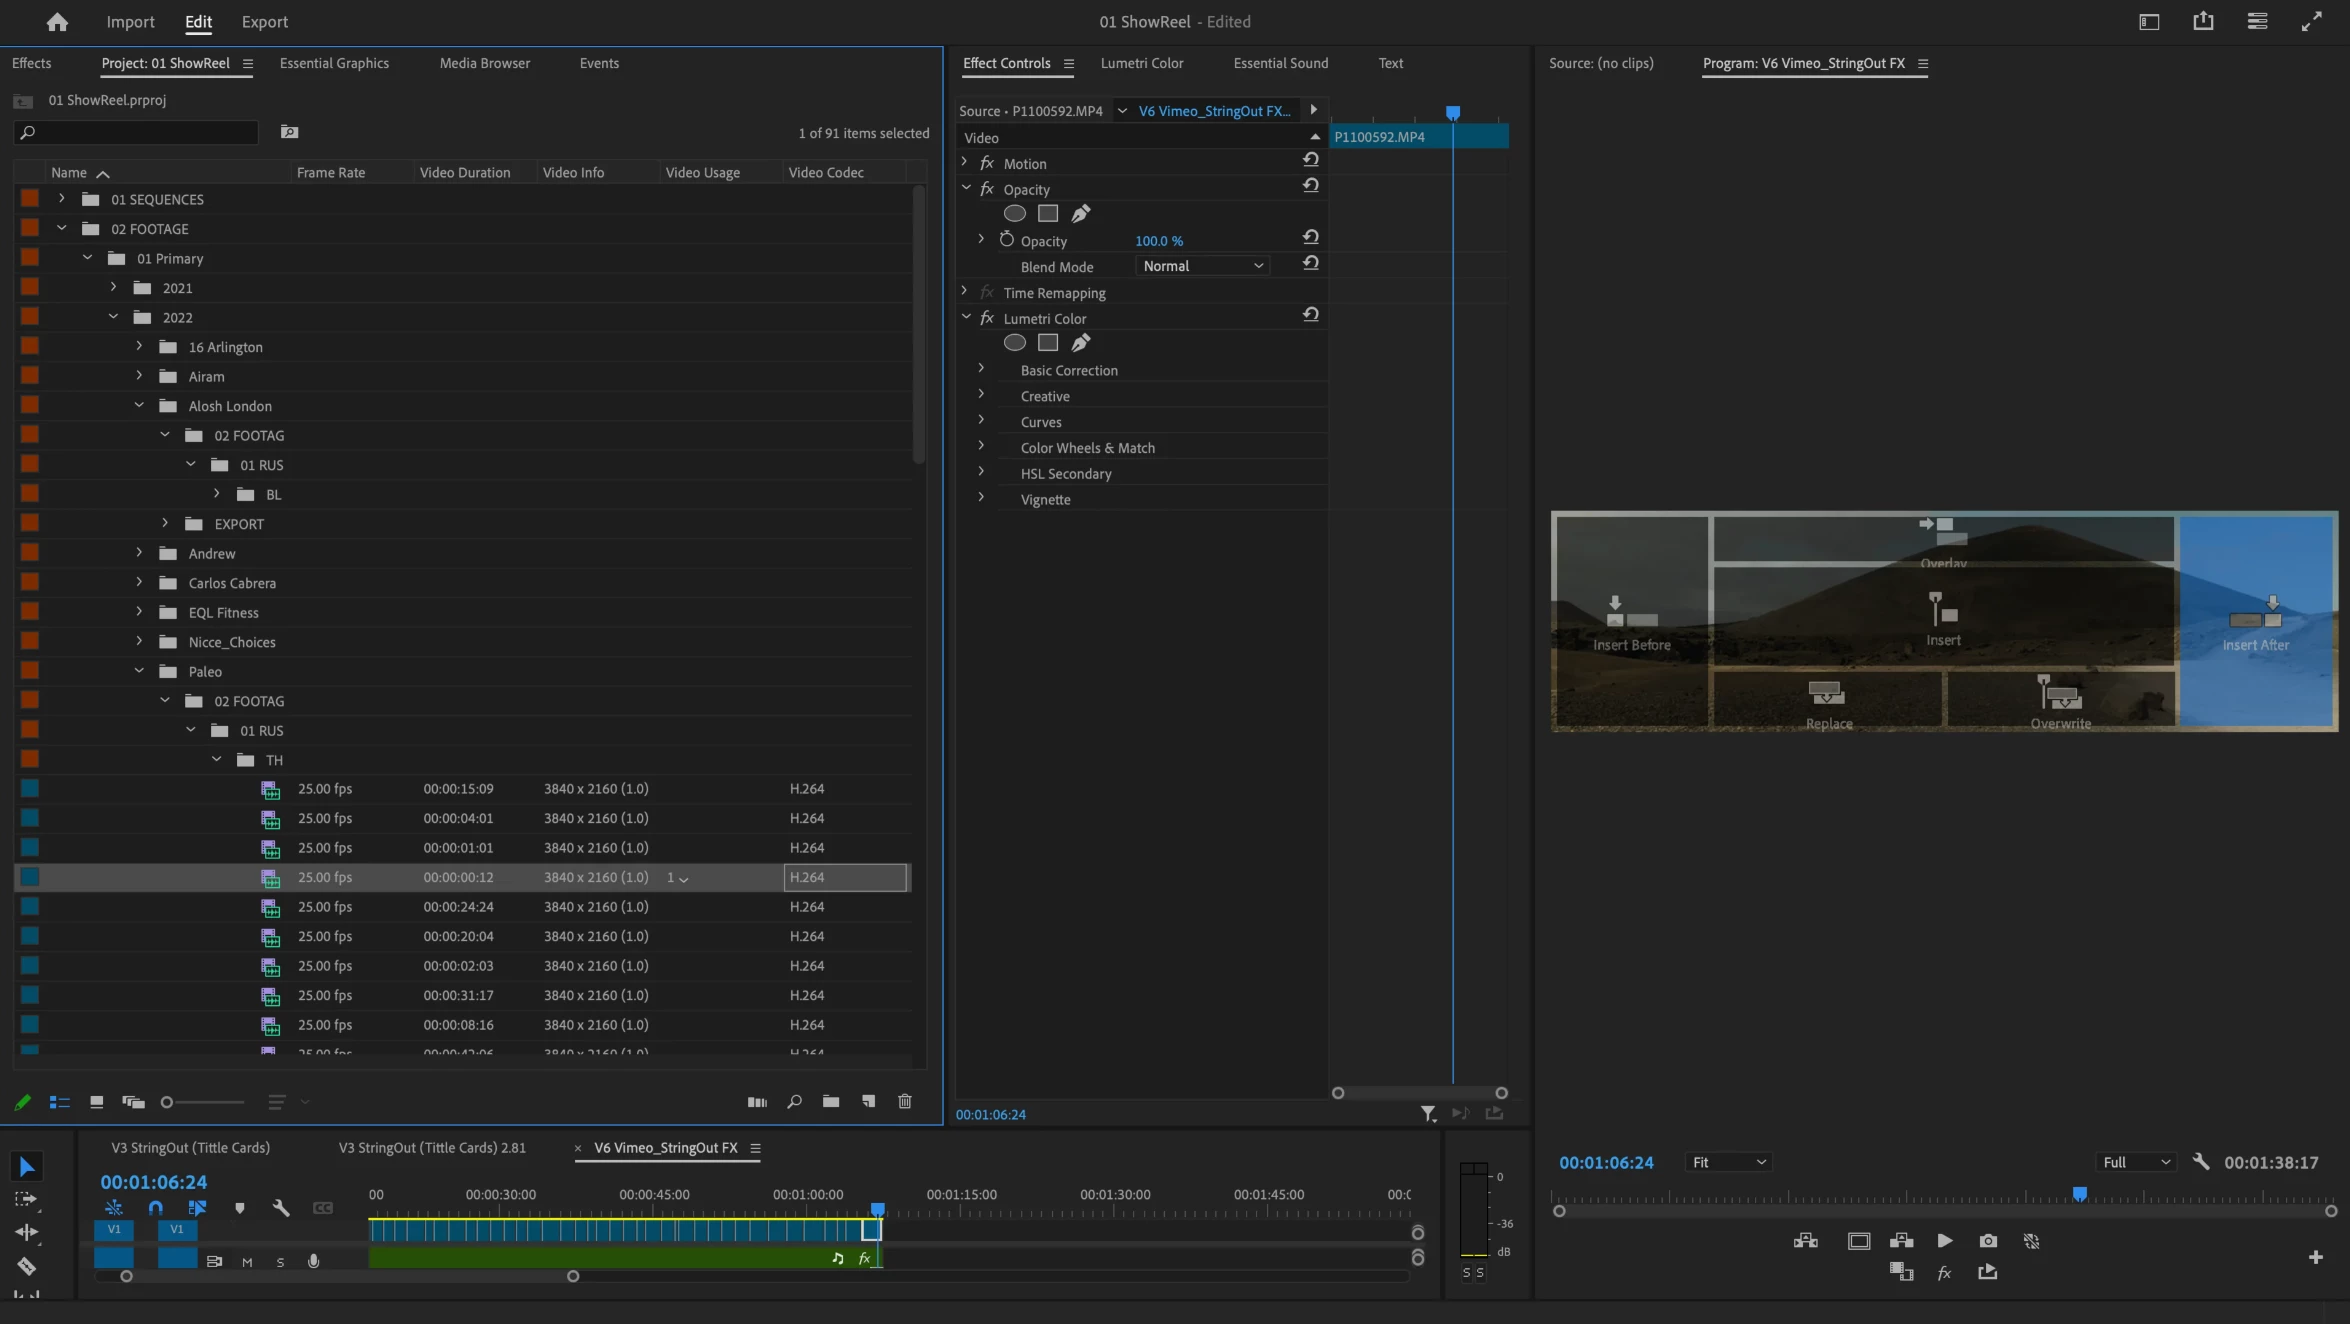
Task: Switch to the Essential Graphics tab
Action: tap(334, 63)
